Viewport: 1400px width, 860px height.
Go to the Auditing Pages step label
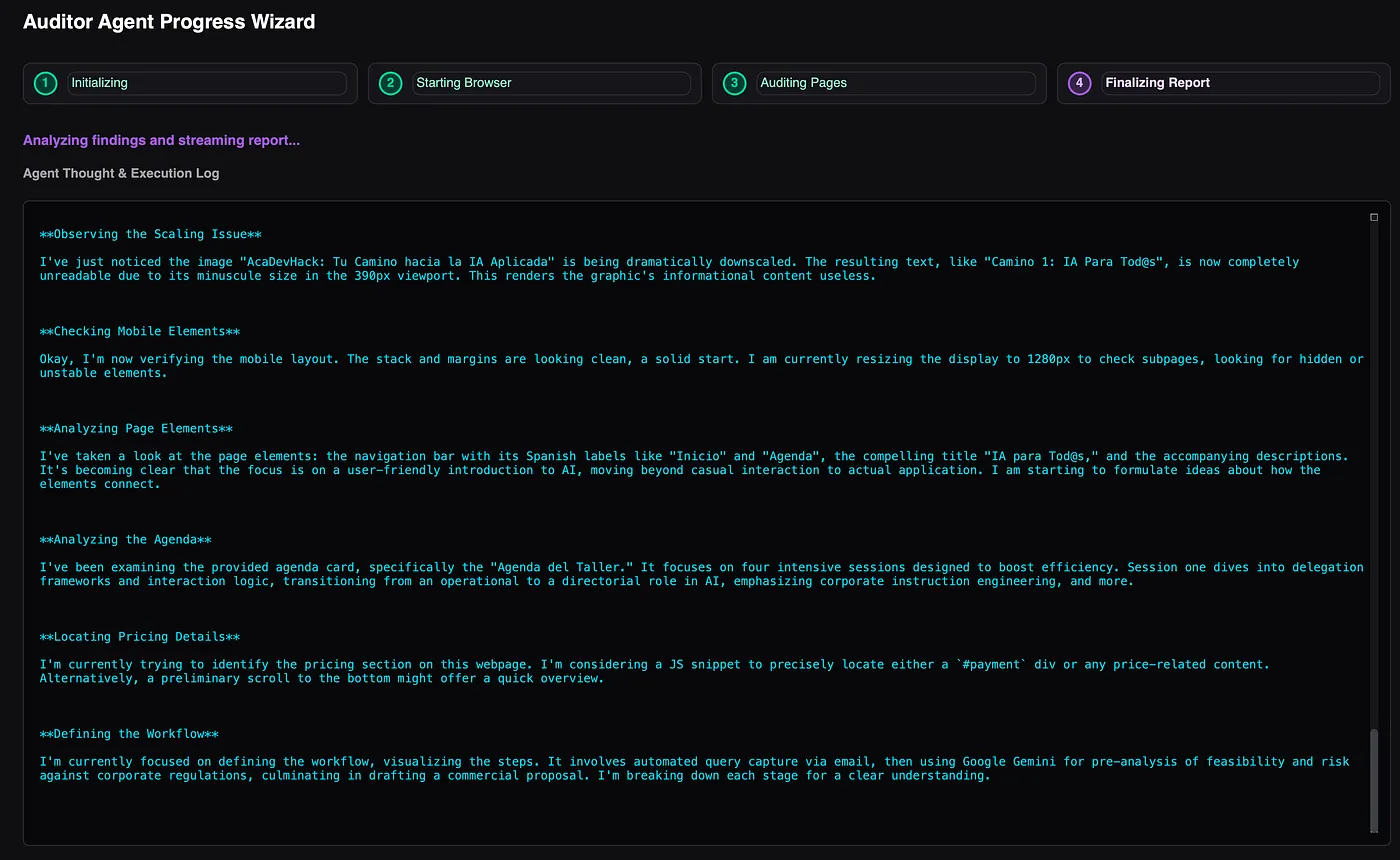coord(896,83)
